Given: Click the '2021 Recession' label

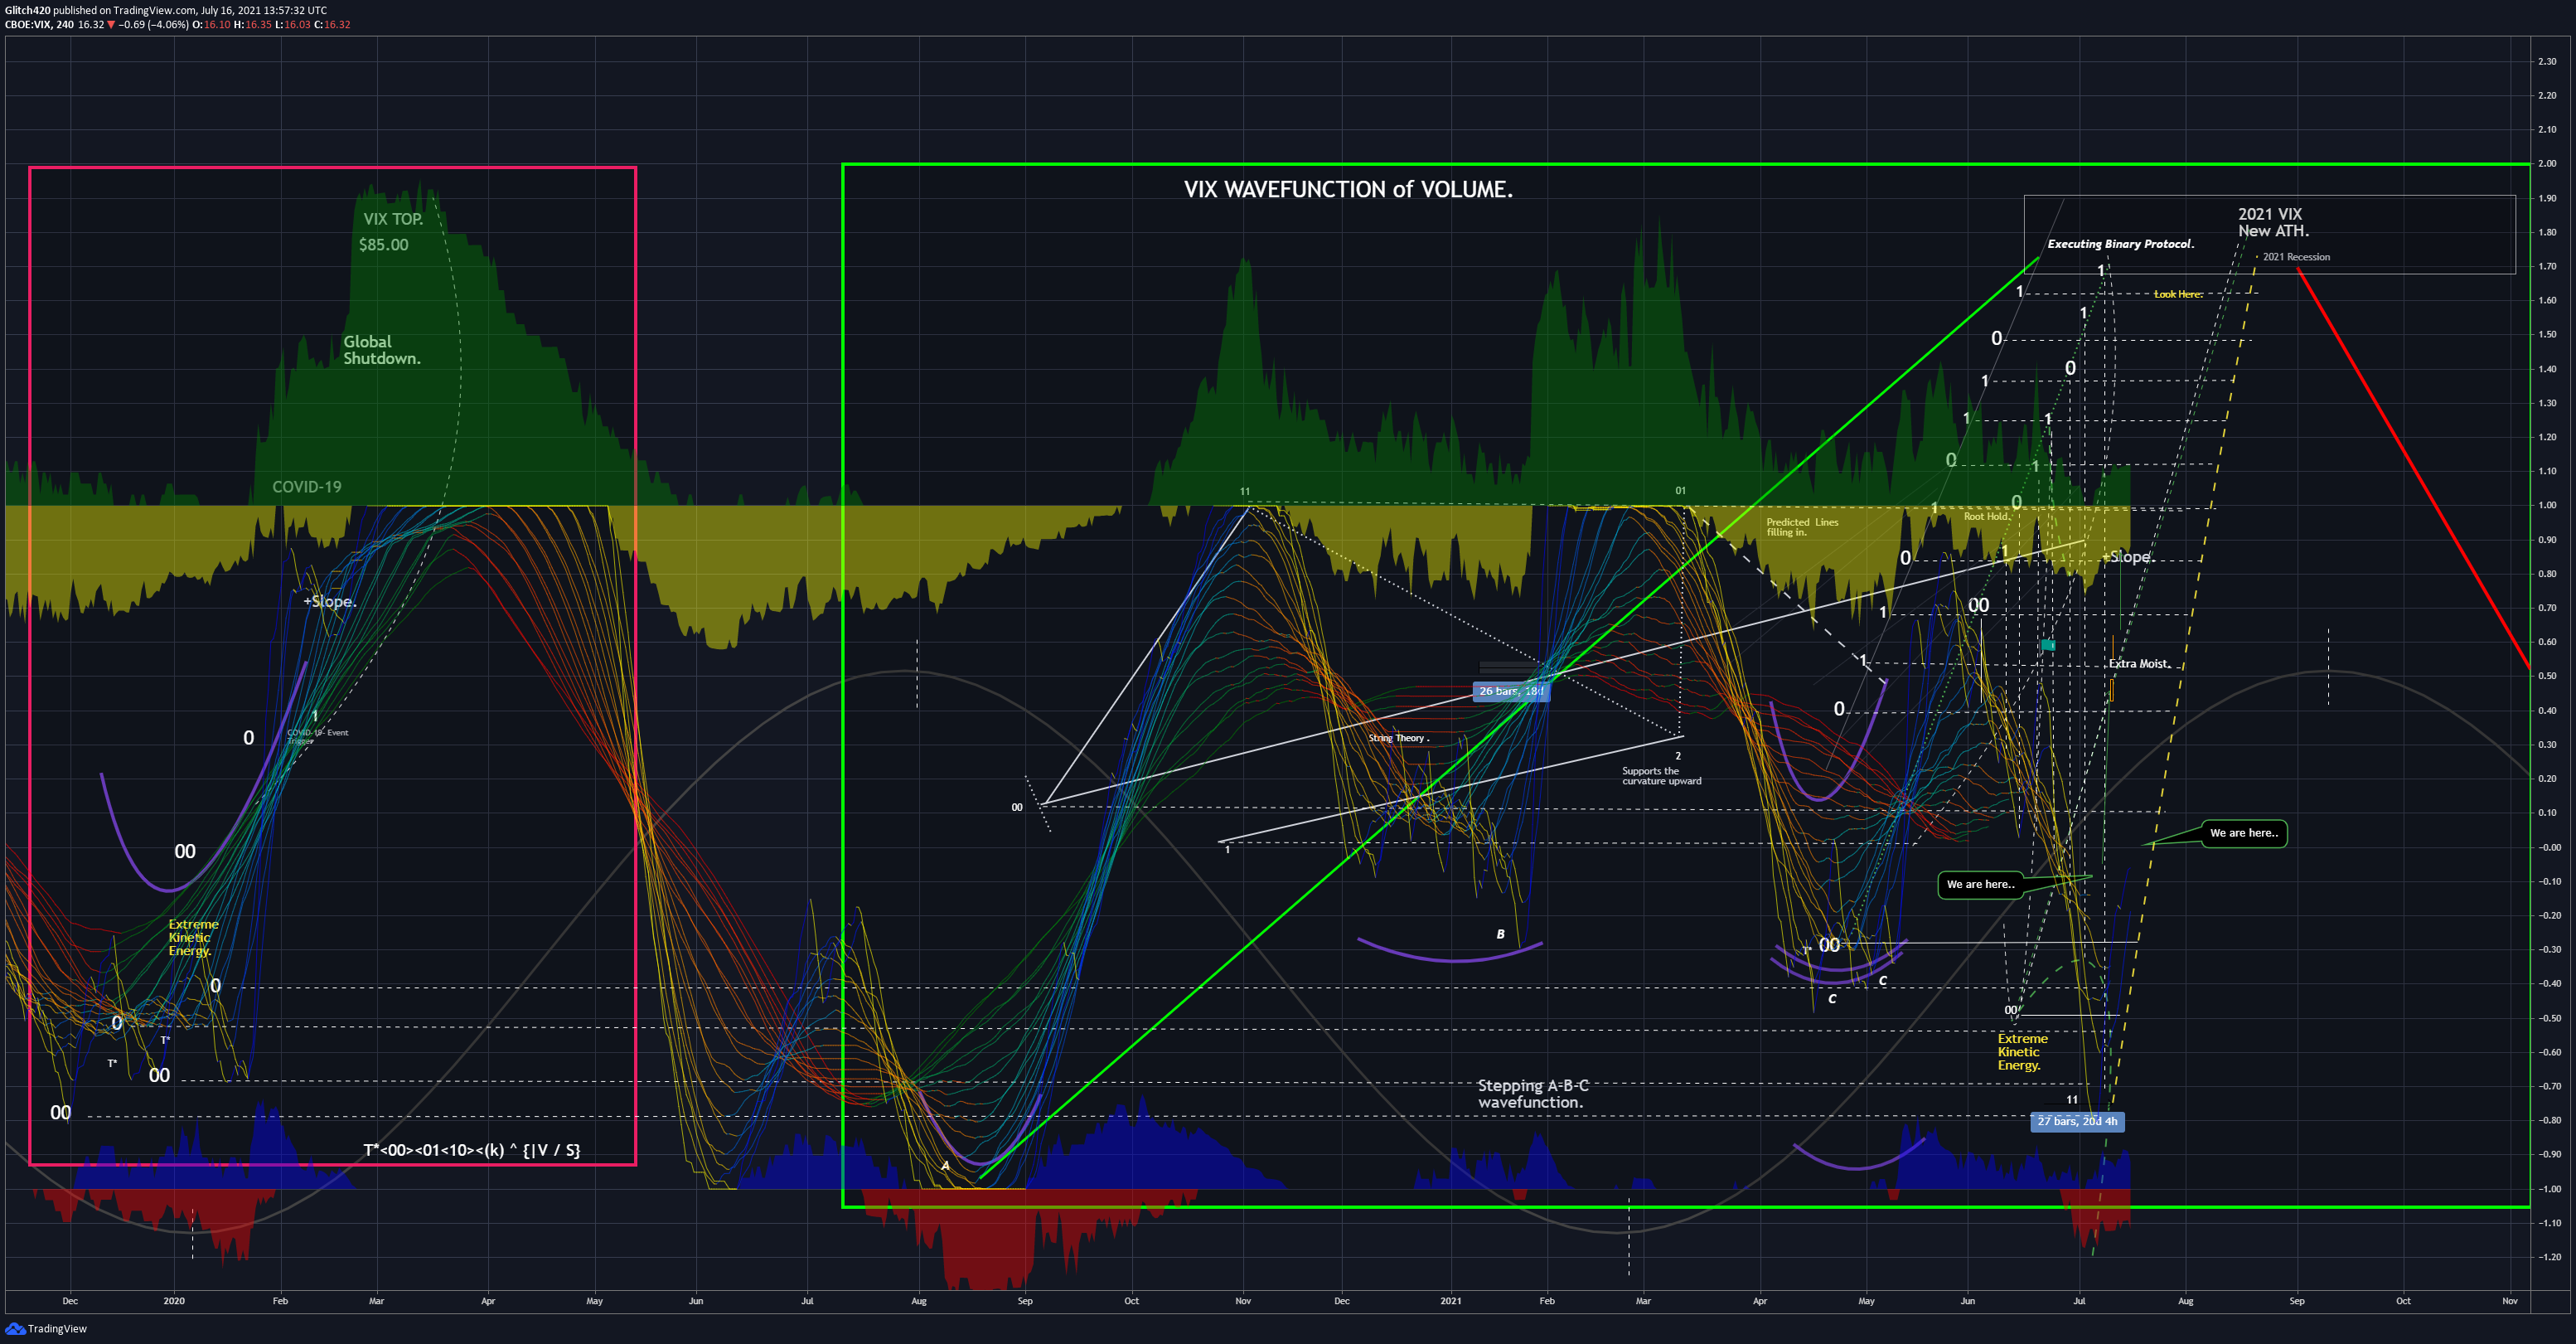Looking at the screenshot, I should pyautogui.click(x=2296, y=257).
